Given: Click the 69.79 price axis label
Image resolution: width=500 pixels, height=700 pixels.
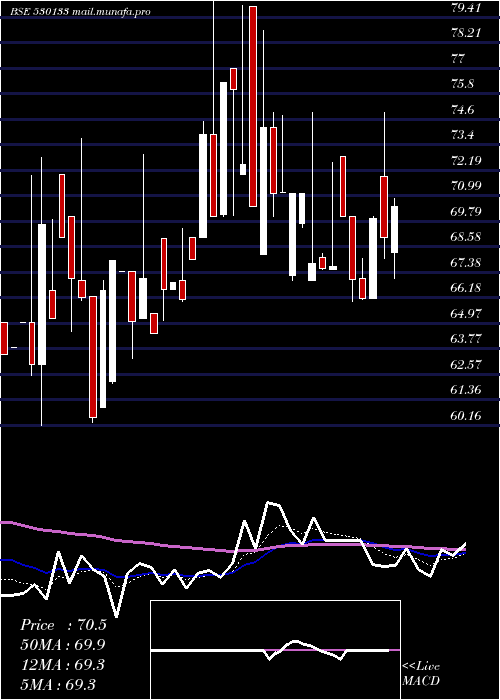Looking at the screenshot, I should tap(466, 211).
